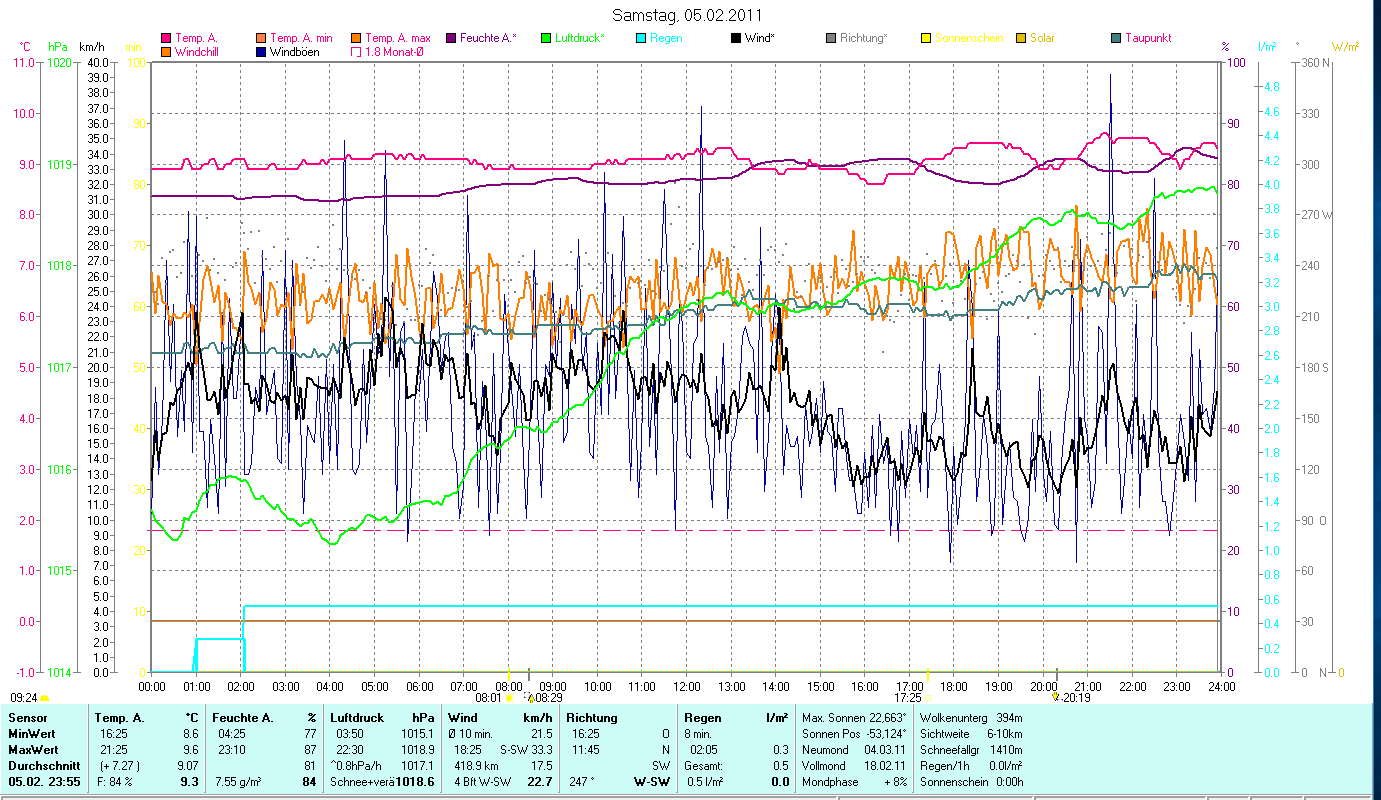The width and height of the screenshot is (1381, 800).
Task: Click the yellow Sonnenschein legend square
Action: click(x=926, y=38)
